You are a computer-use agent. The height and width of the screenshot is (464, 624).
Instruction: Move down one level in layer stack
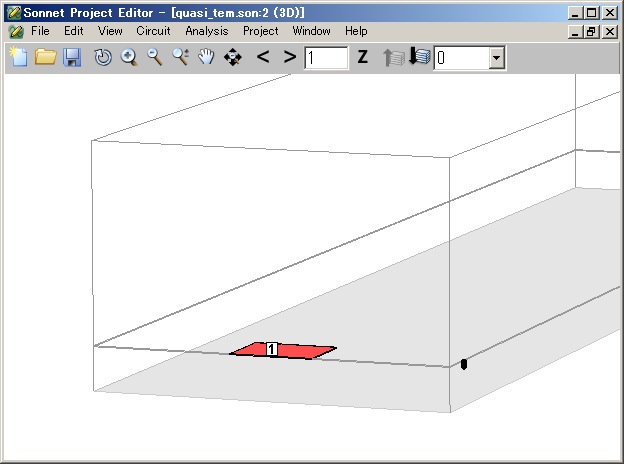click(x=419, y=56)
